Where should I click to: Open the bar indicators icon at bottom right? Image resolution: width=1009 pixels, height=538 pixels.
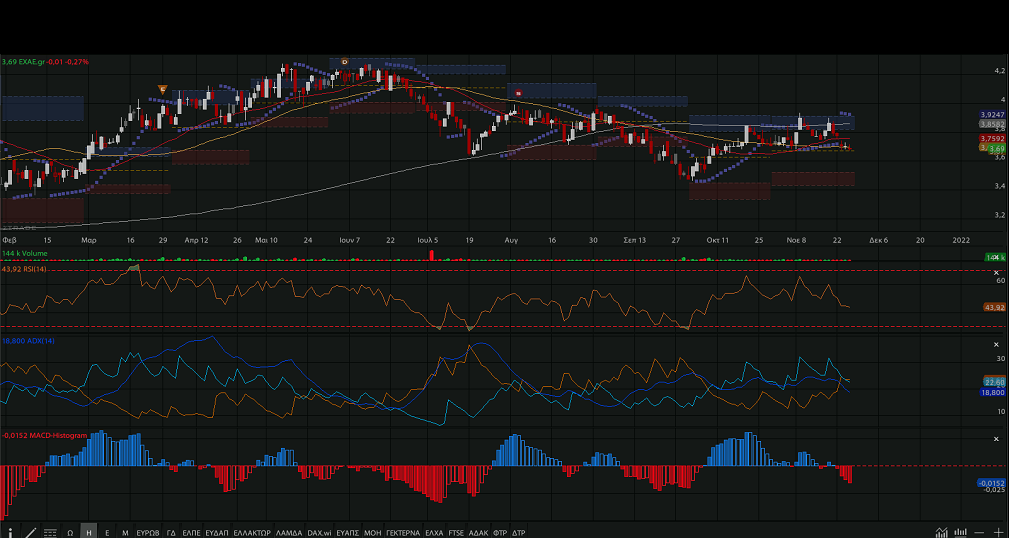coord(960,533)
